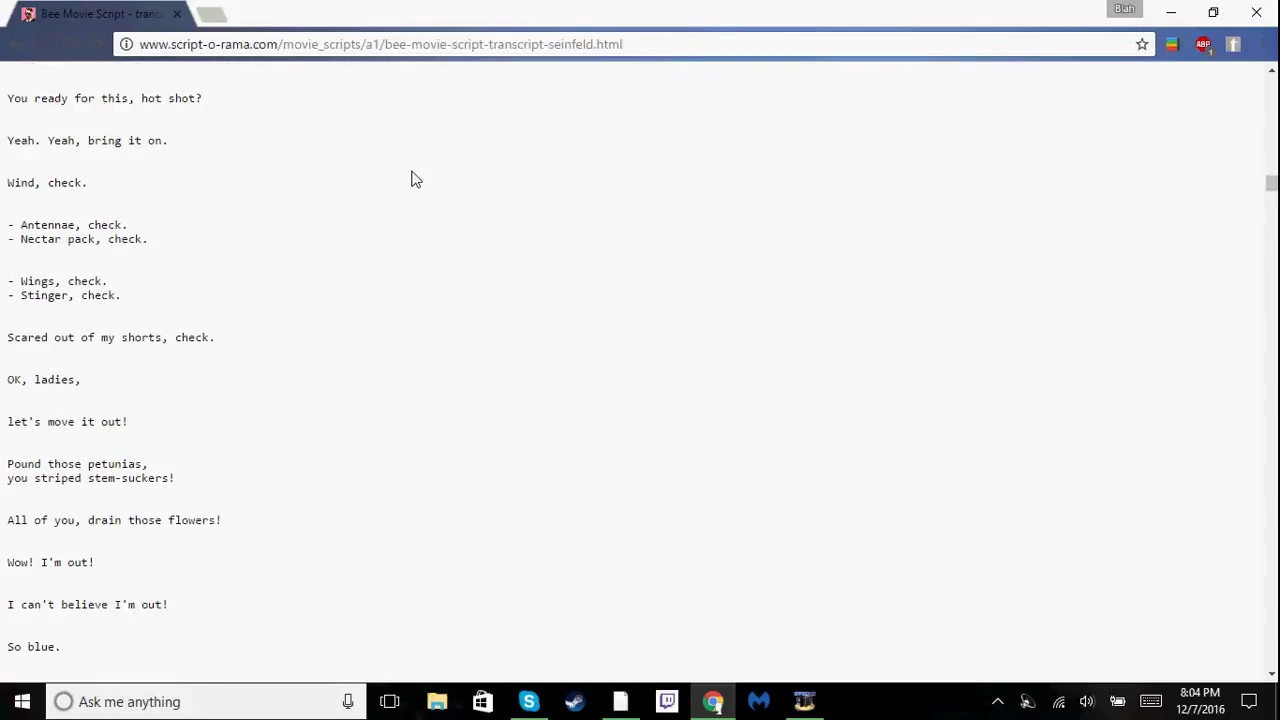
Task: Open Steam from the taskbar
Action: [x=574, y=701]
